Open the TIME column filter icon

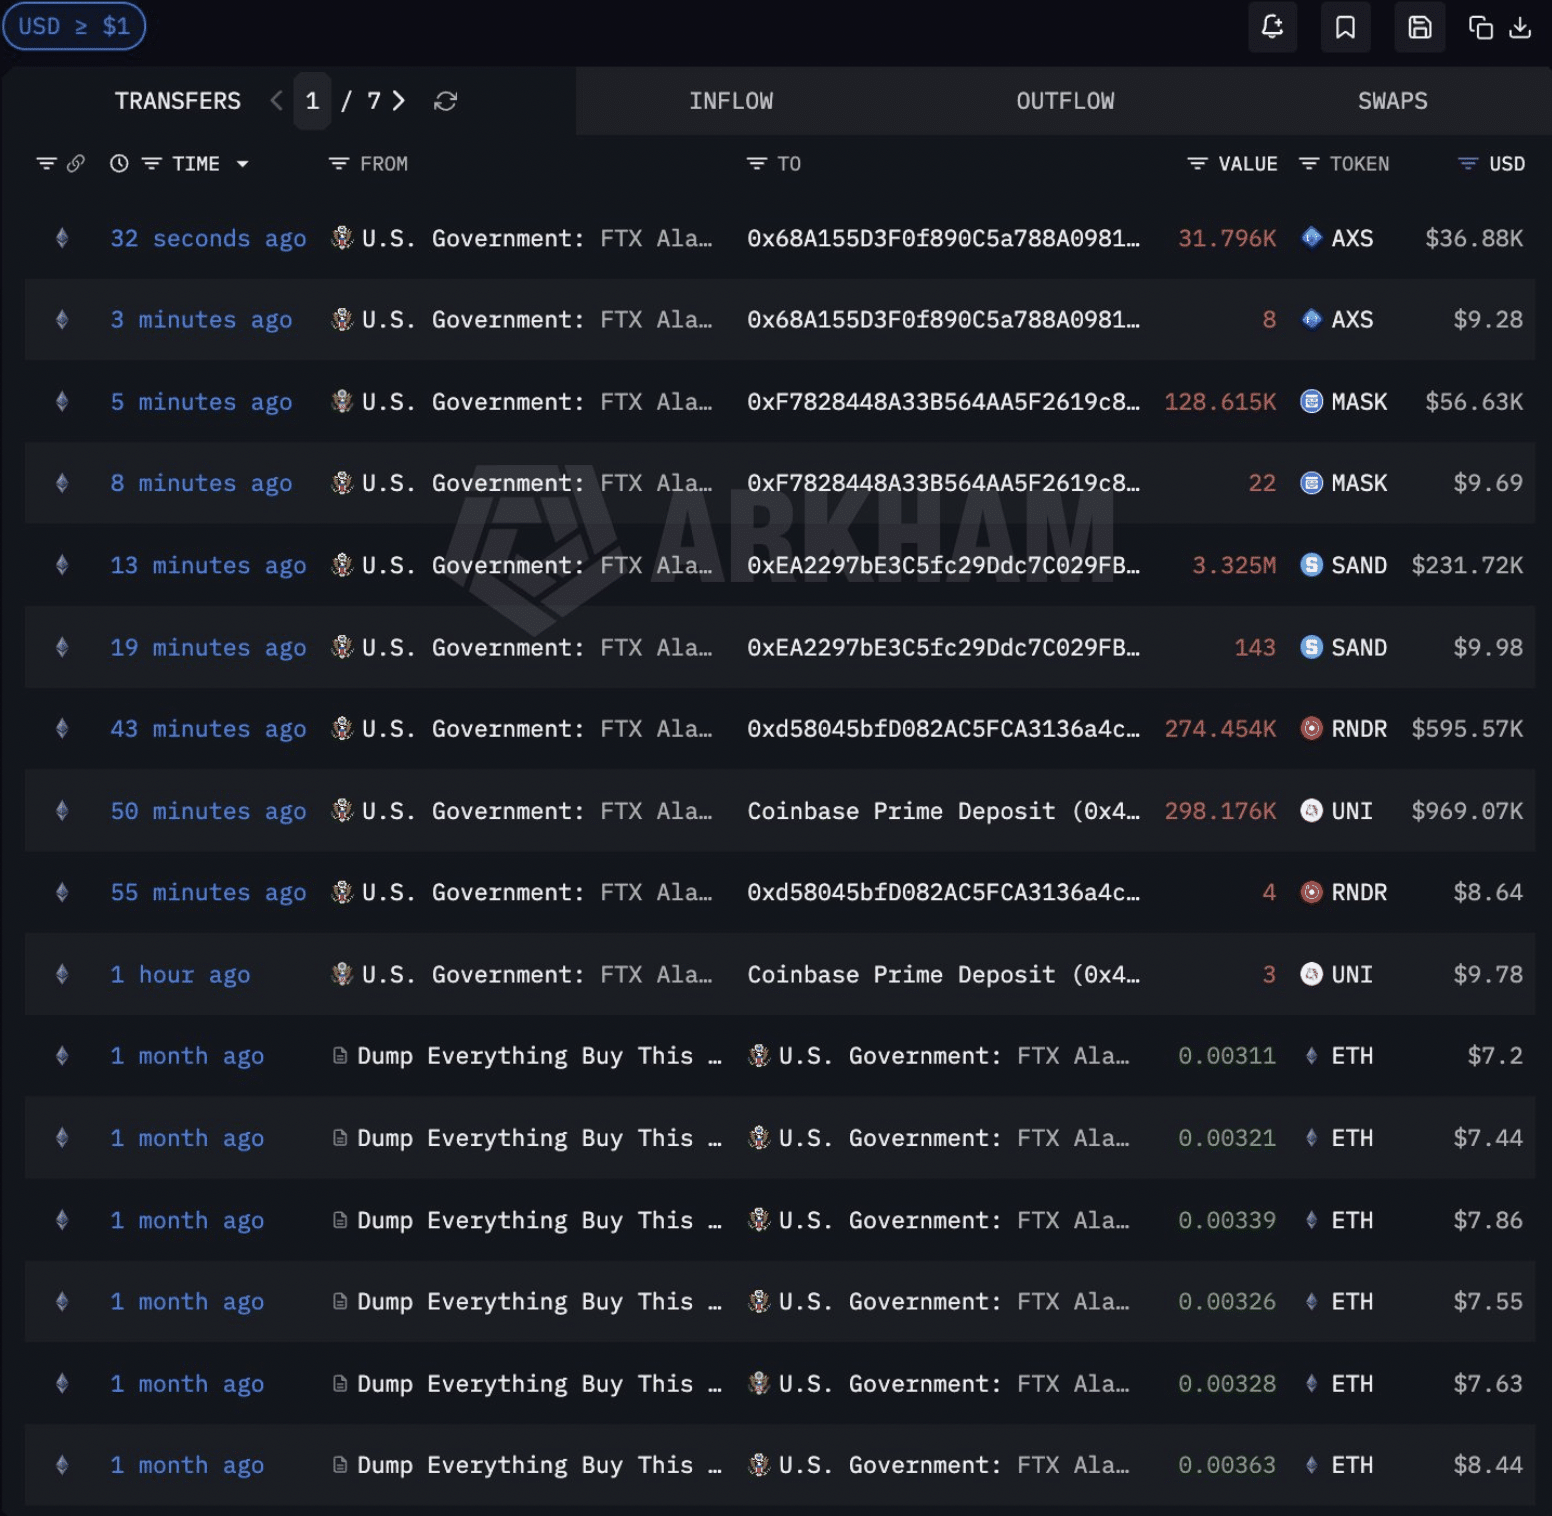[151, 163]
